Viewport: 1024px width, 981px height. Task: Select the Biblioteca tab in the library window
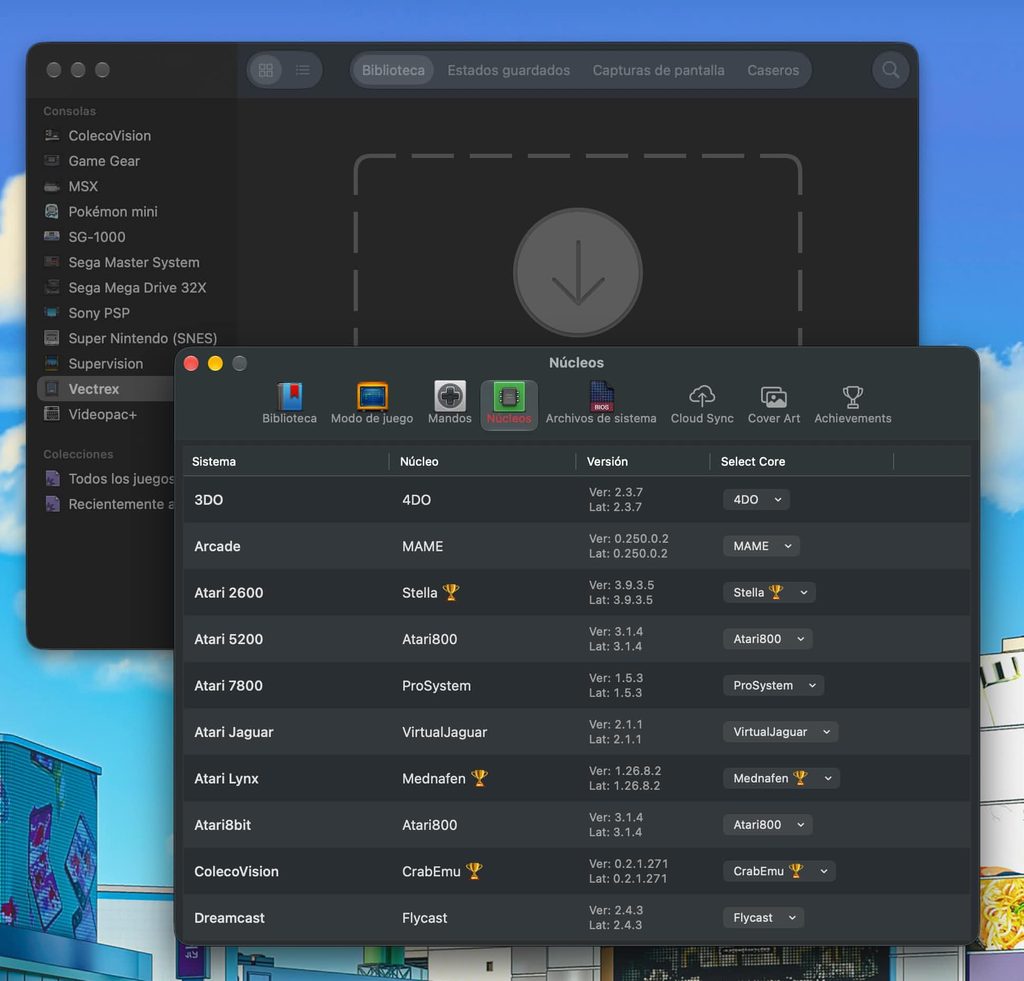click(x=393, y=70)
